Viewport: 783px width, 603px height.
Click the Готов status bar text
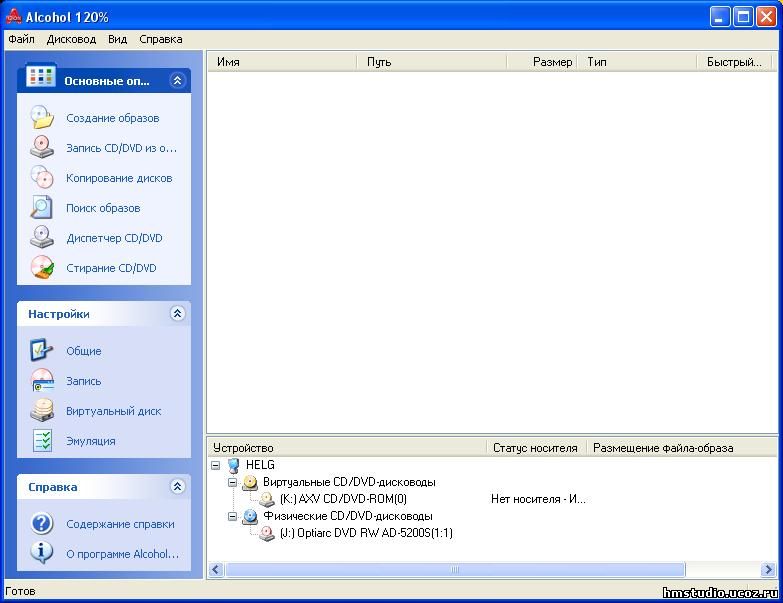coord(20,592)
